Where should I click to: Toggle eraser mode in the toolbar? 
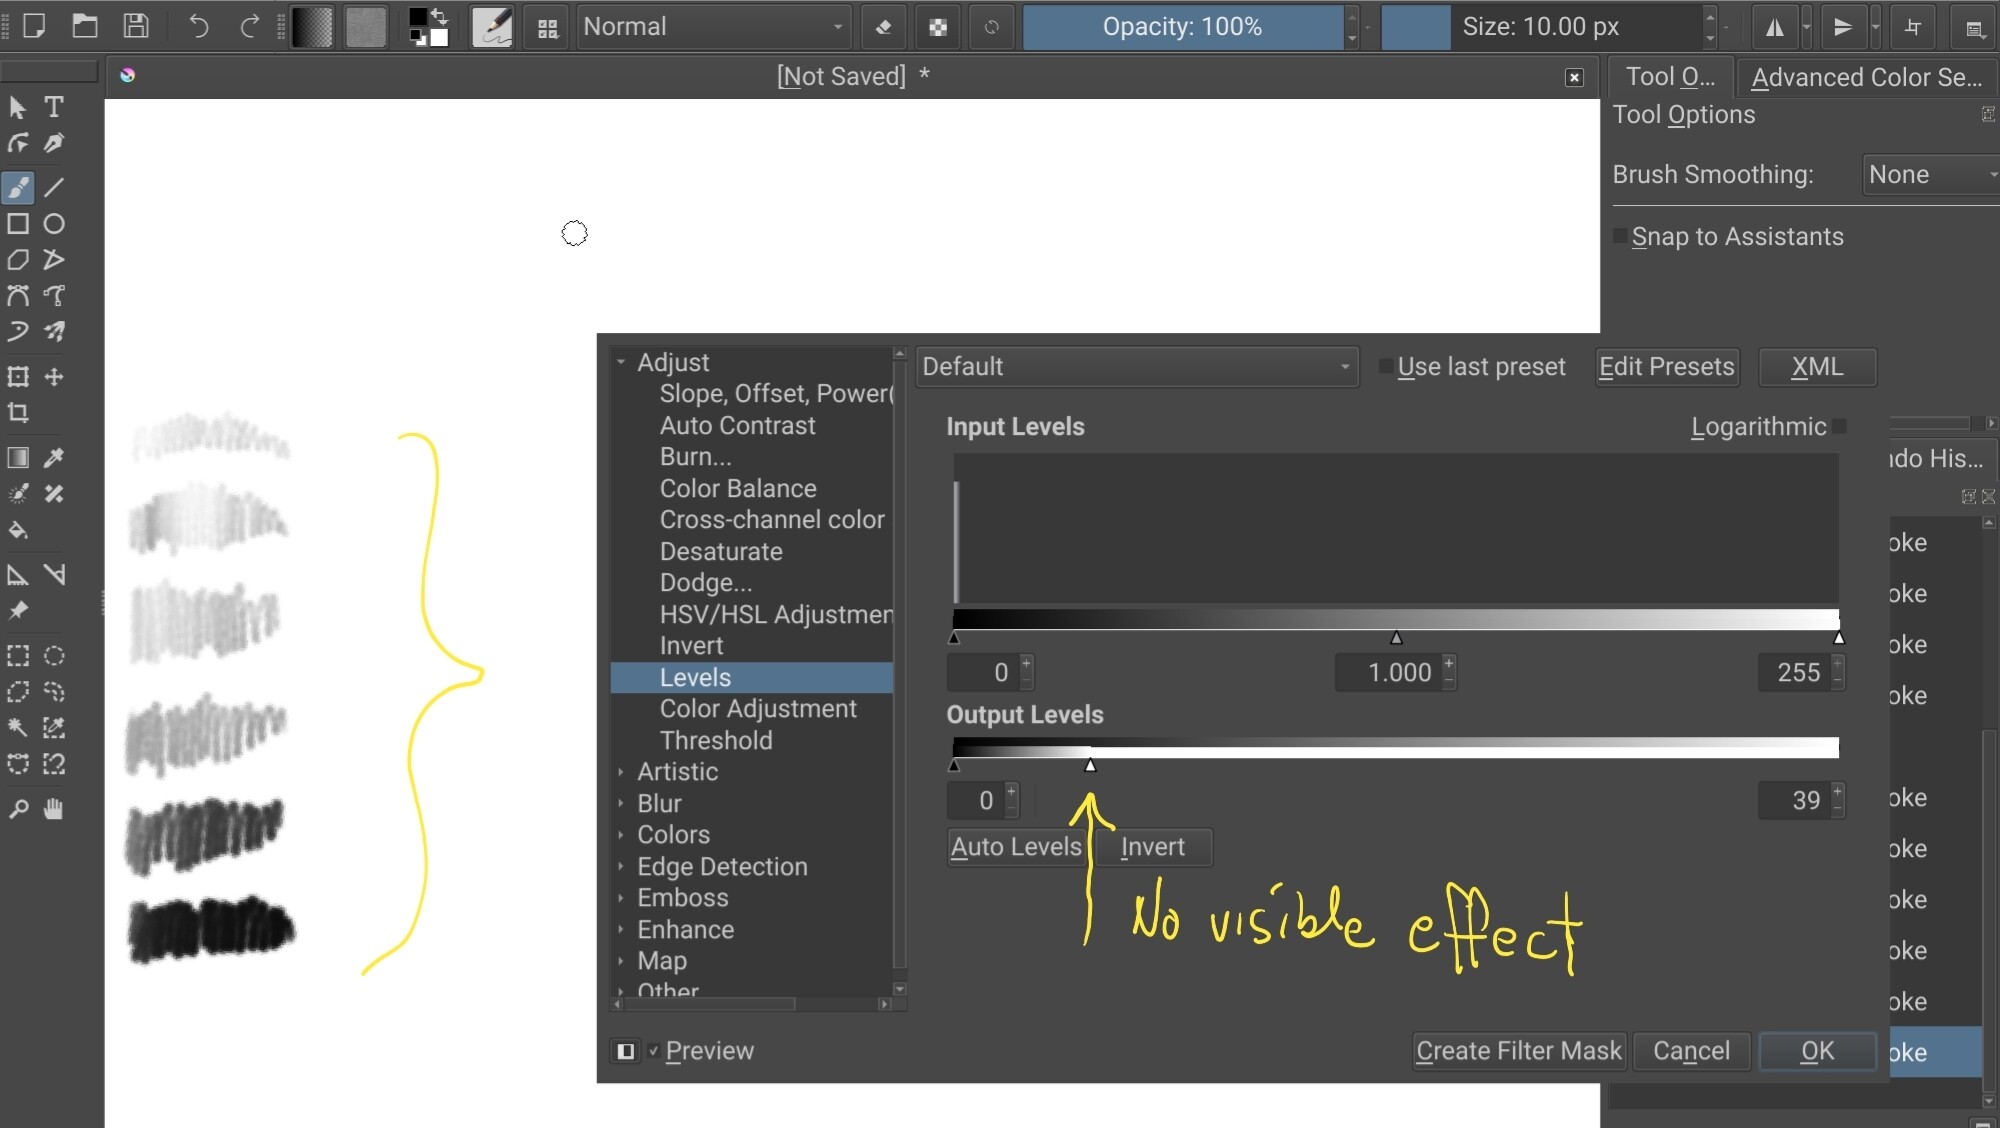pos(883,27)
